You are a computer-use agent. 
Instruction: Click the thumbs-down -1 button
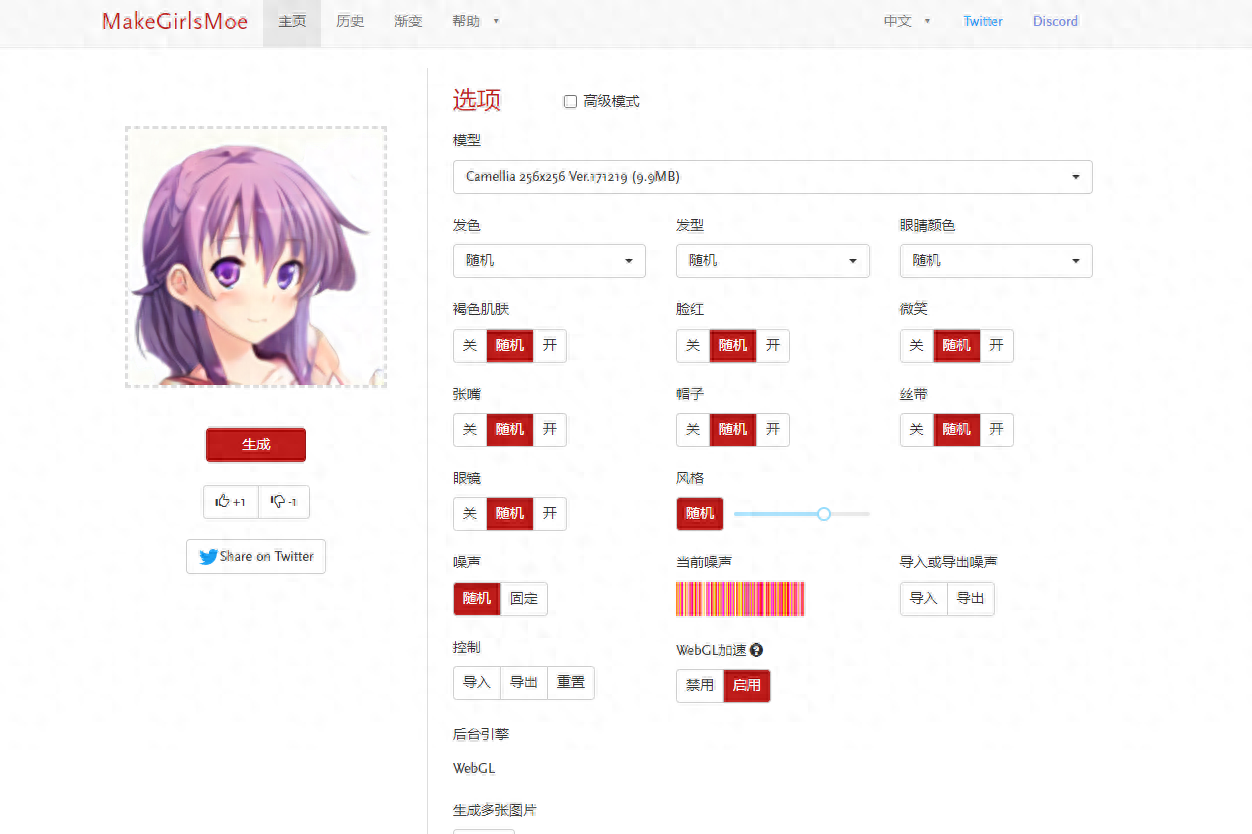click(x=284, y=502)
